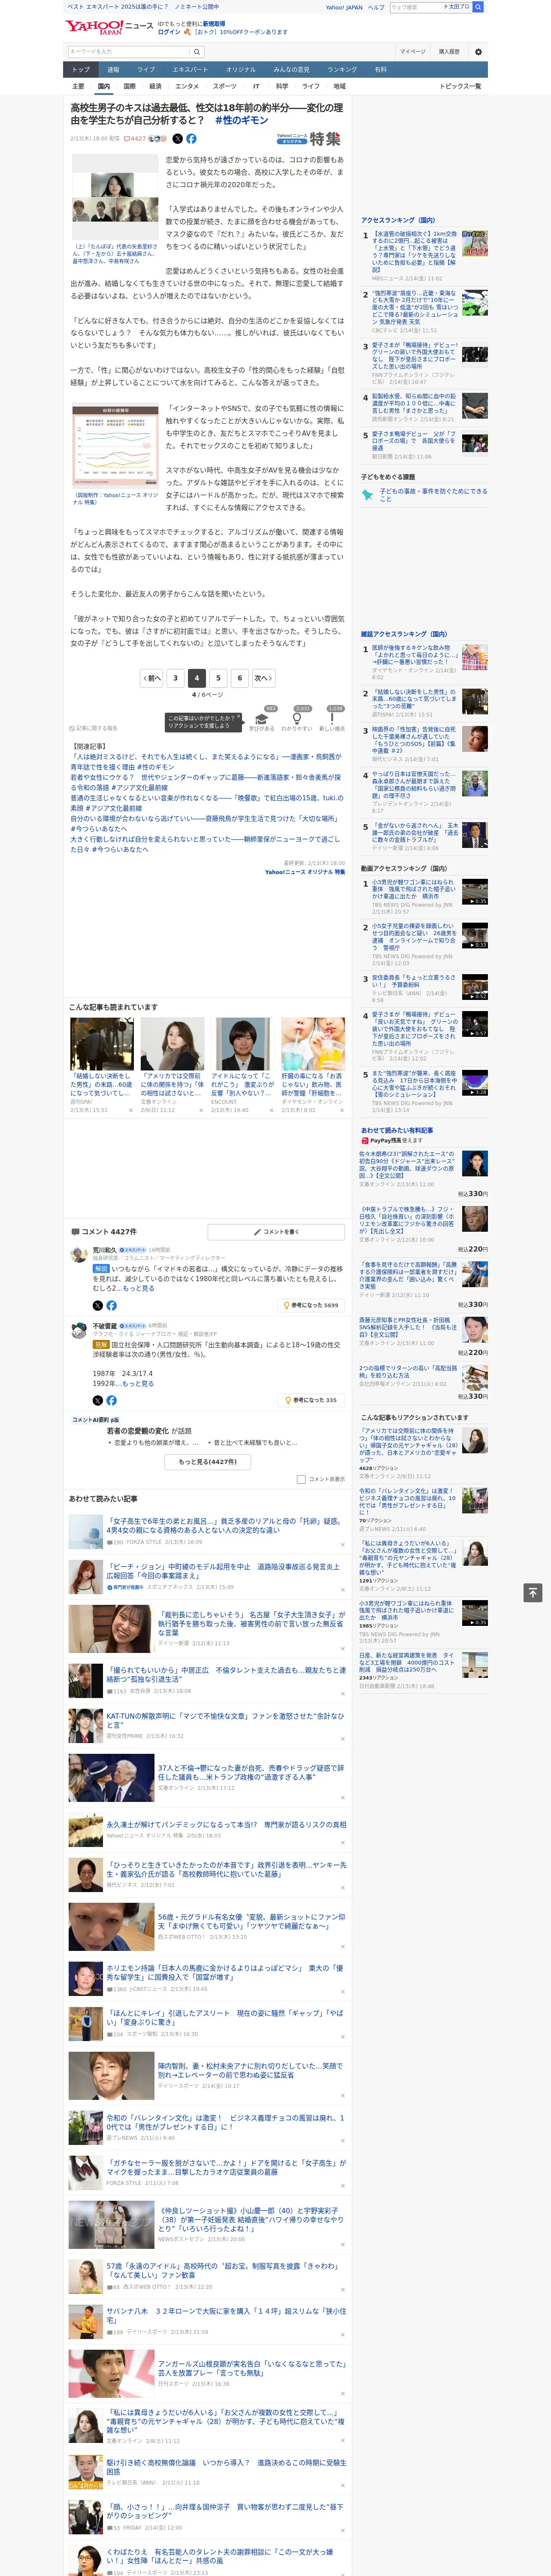Image resolution: width=551 pixels, height=2576 pixels.
Task: Click the 'ログイン' link
Action: [169, 32]
